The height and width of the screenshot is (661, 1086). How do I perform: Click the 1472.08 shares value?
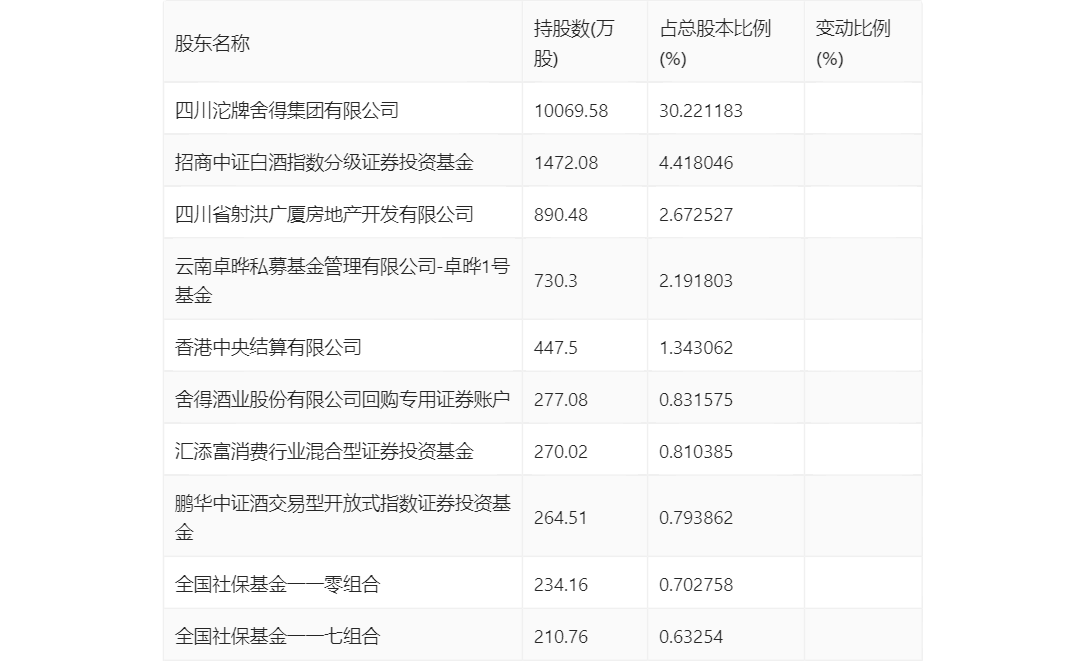(x=566, y=162)
